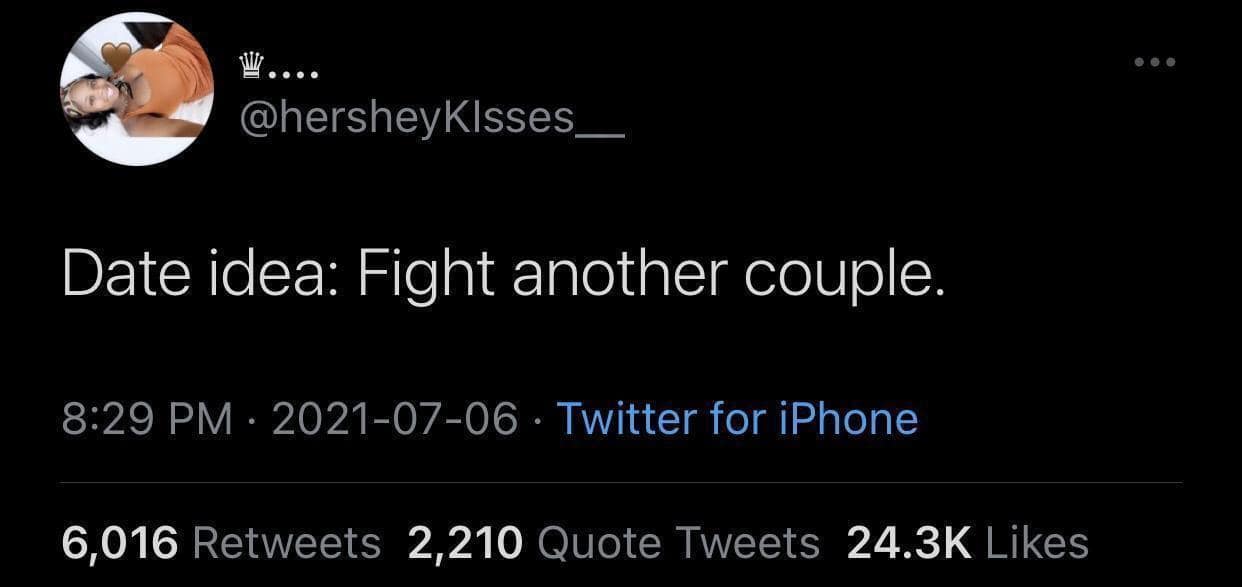Click the 6,016 retweet count number
The width and height of the screenshot is (1242, 587).
click(x=120, y=543)
